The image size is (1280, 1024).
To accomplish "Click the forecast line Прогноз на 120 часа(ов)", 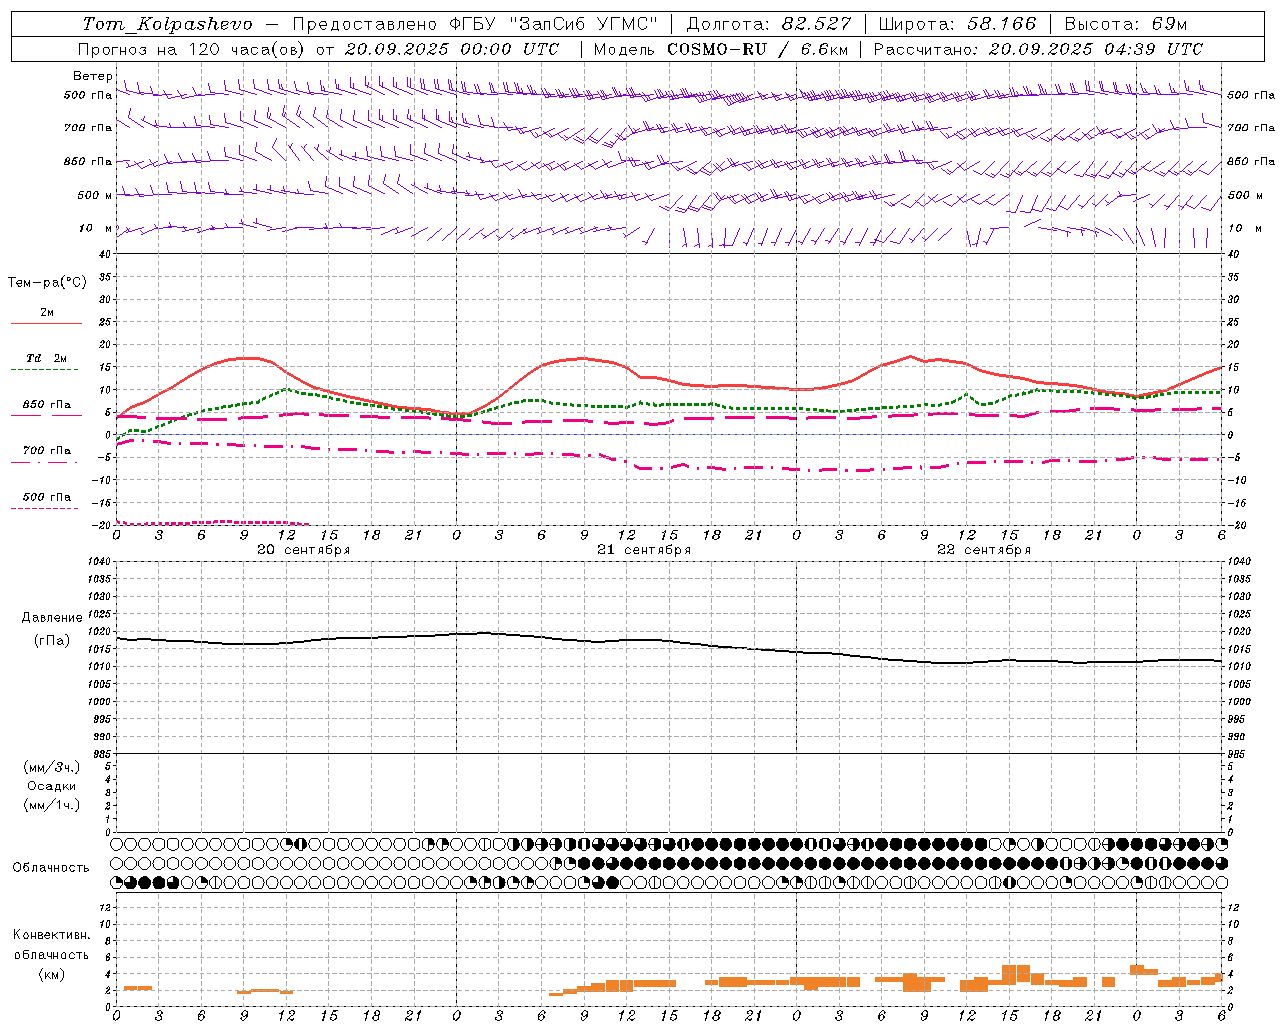I will click(192, 49).
